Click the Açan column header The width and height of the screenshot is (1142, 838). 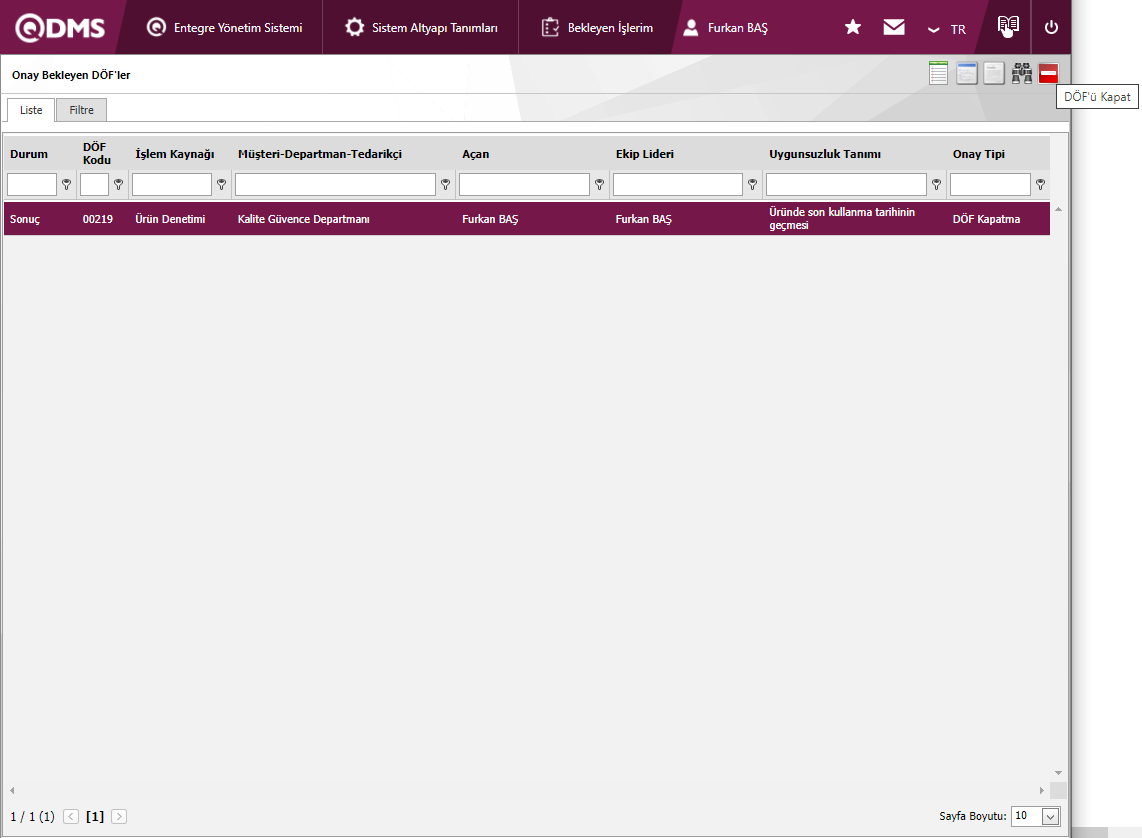[x=476, y=154]
